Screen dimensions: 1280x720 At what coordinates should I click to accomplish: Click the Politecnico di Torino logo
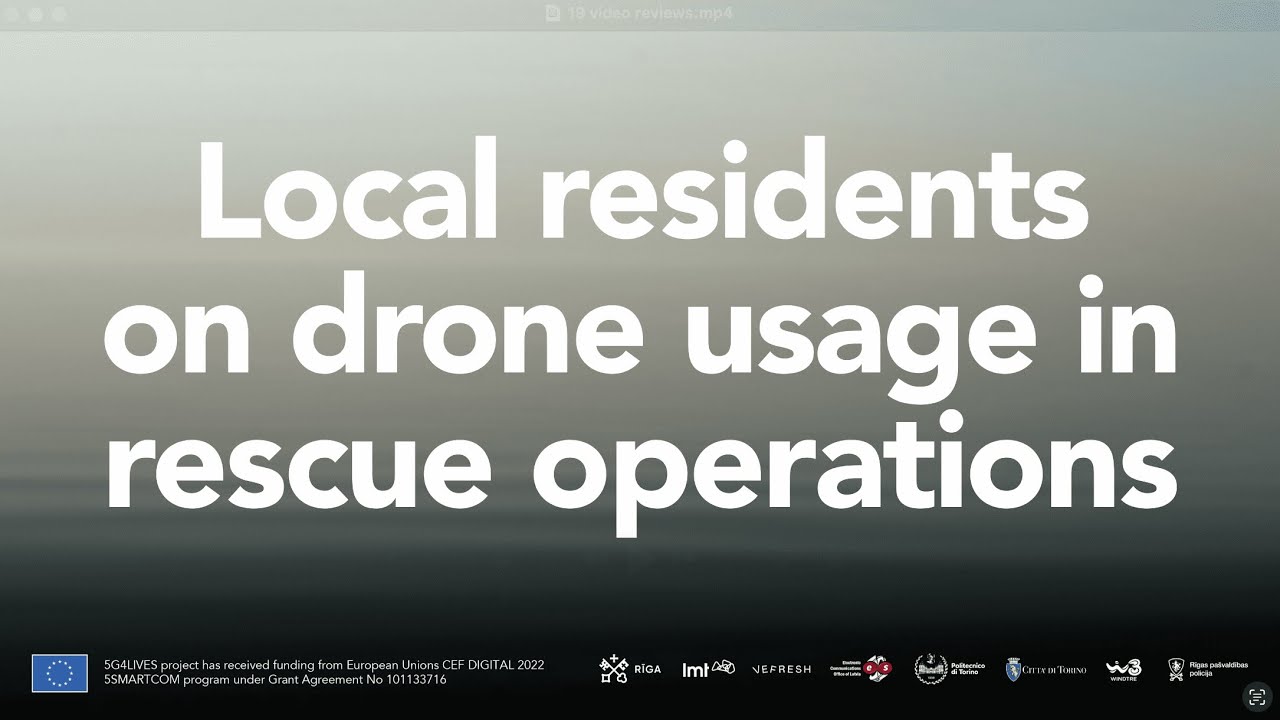[x=950, y=669]
